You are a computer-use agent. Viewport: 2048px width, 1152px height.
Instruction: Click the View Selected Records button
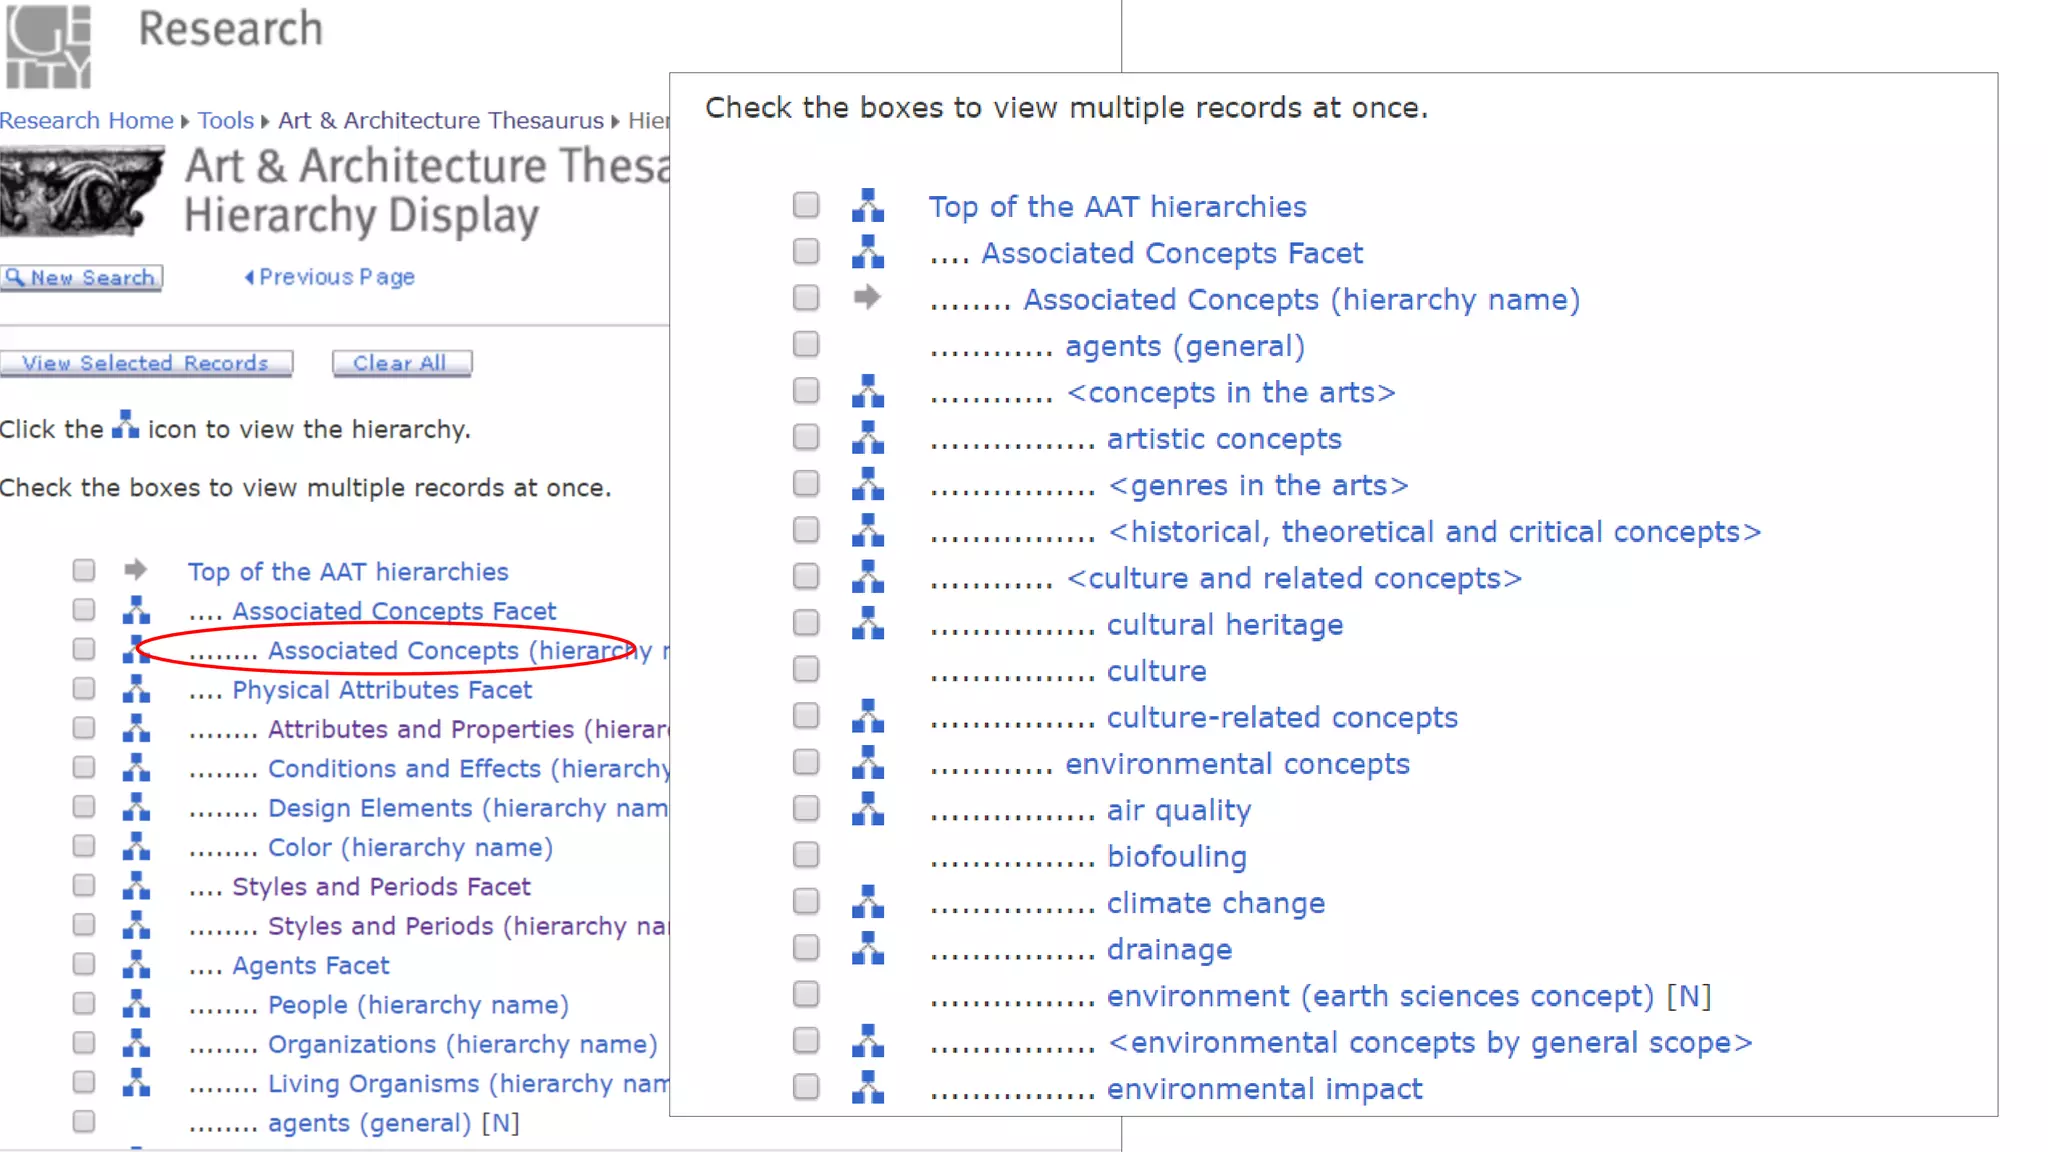pyautogui.click(x=146, y=363)
